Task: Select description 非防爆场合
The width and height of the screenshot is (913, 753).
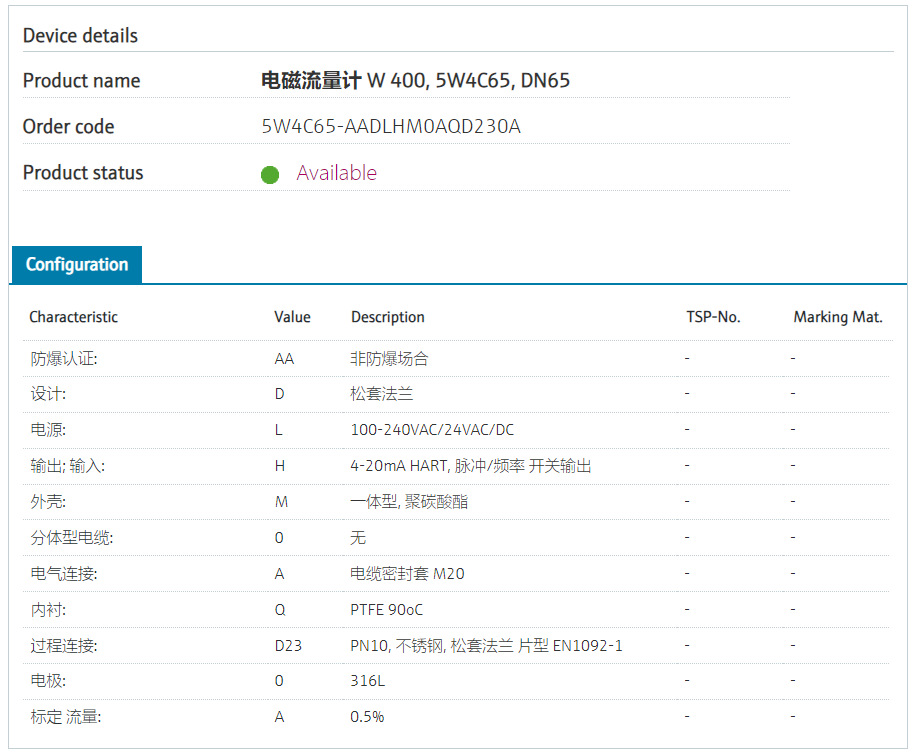Action: click(389, 359)
